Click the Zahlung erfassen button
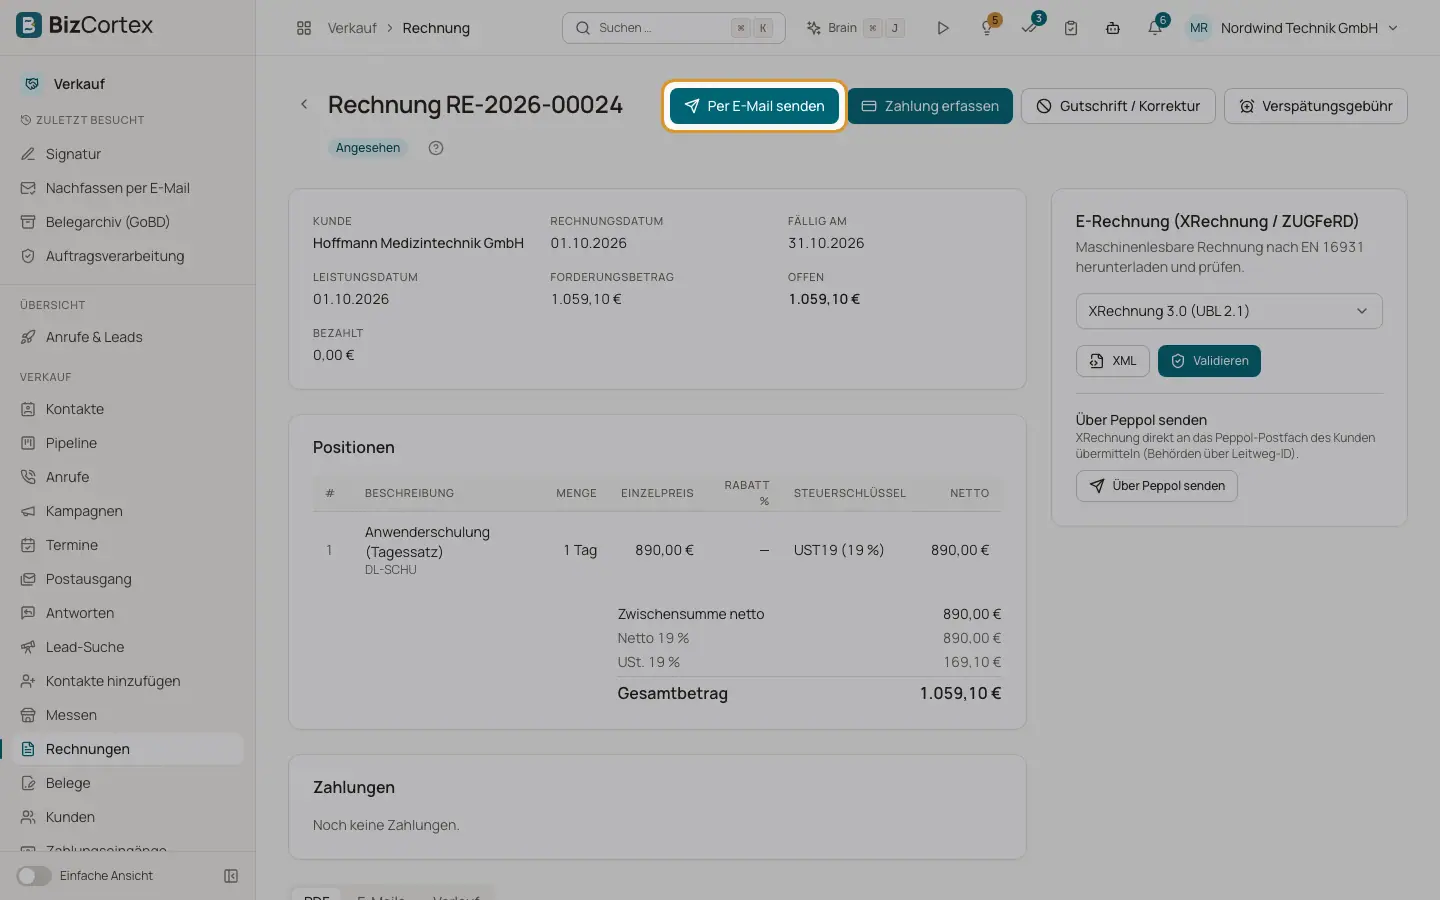 (930, 106)
